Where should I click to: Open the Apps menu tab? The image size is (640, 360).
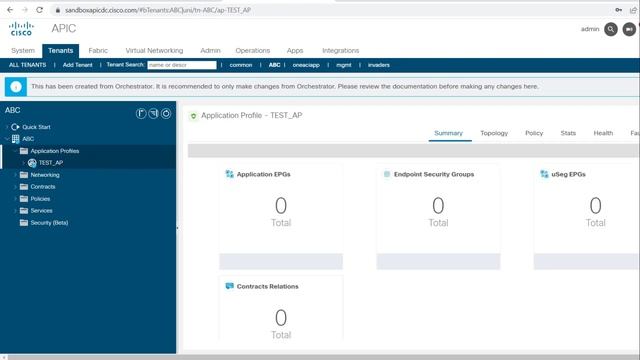[x=295, y=51]
